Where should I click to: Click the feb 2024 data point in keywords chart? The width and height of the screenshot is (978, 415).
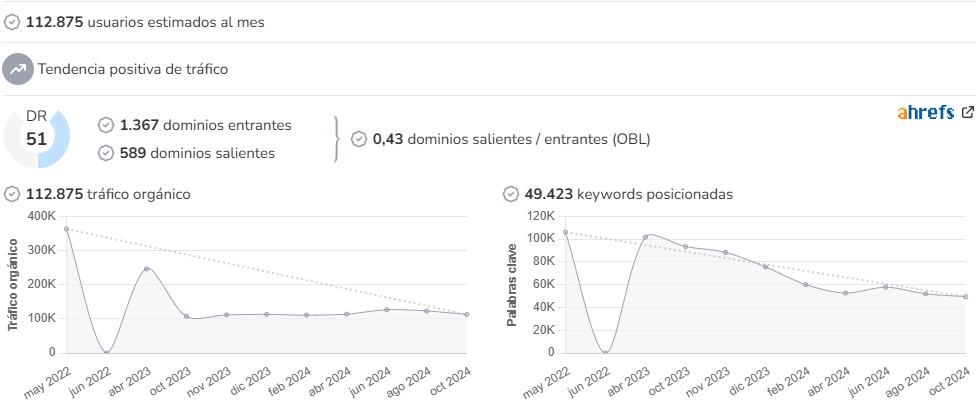pyautogui.click(x=805, y=285)
